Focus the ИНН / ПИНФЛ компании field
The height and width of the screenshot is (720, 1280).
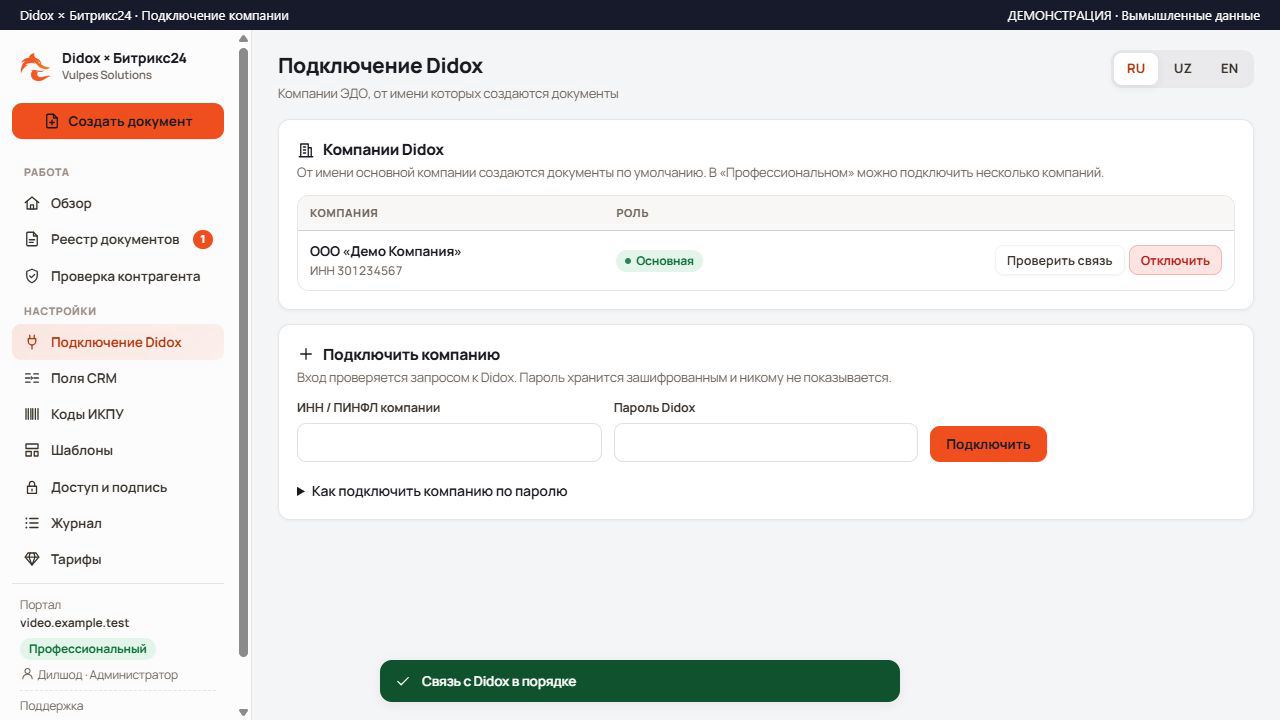pyautogui.click(x=449, y=443)
